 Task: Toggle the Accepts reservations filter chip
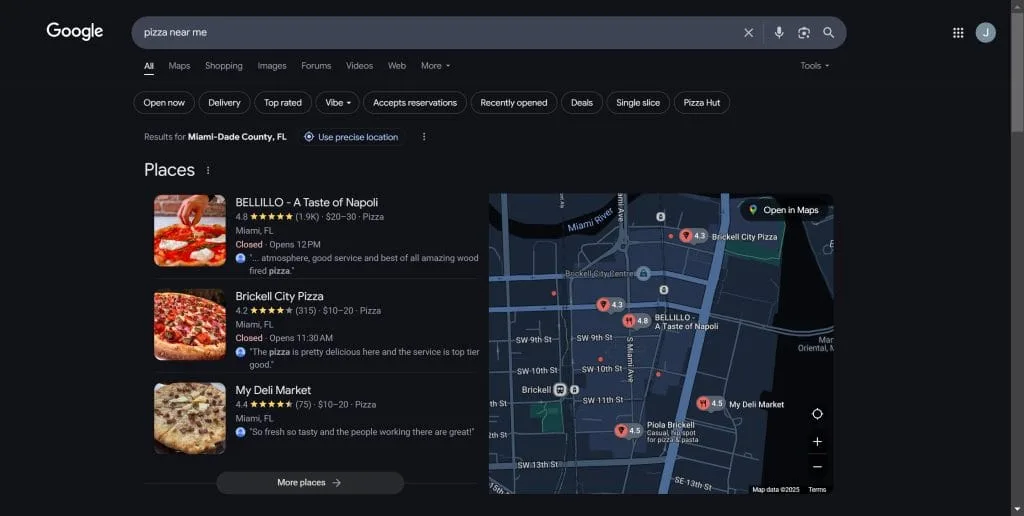coord(415,103)
